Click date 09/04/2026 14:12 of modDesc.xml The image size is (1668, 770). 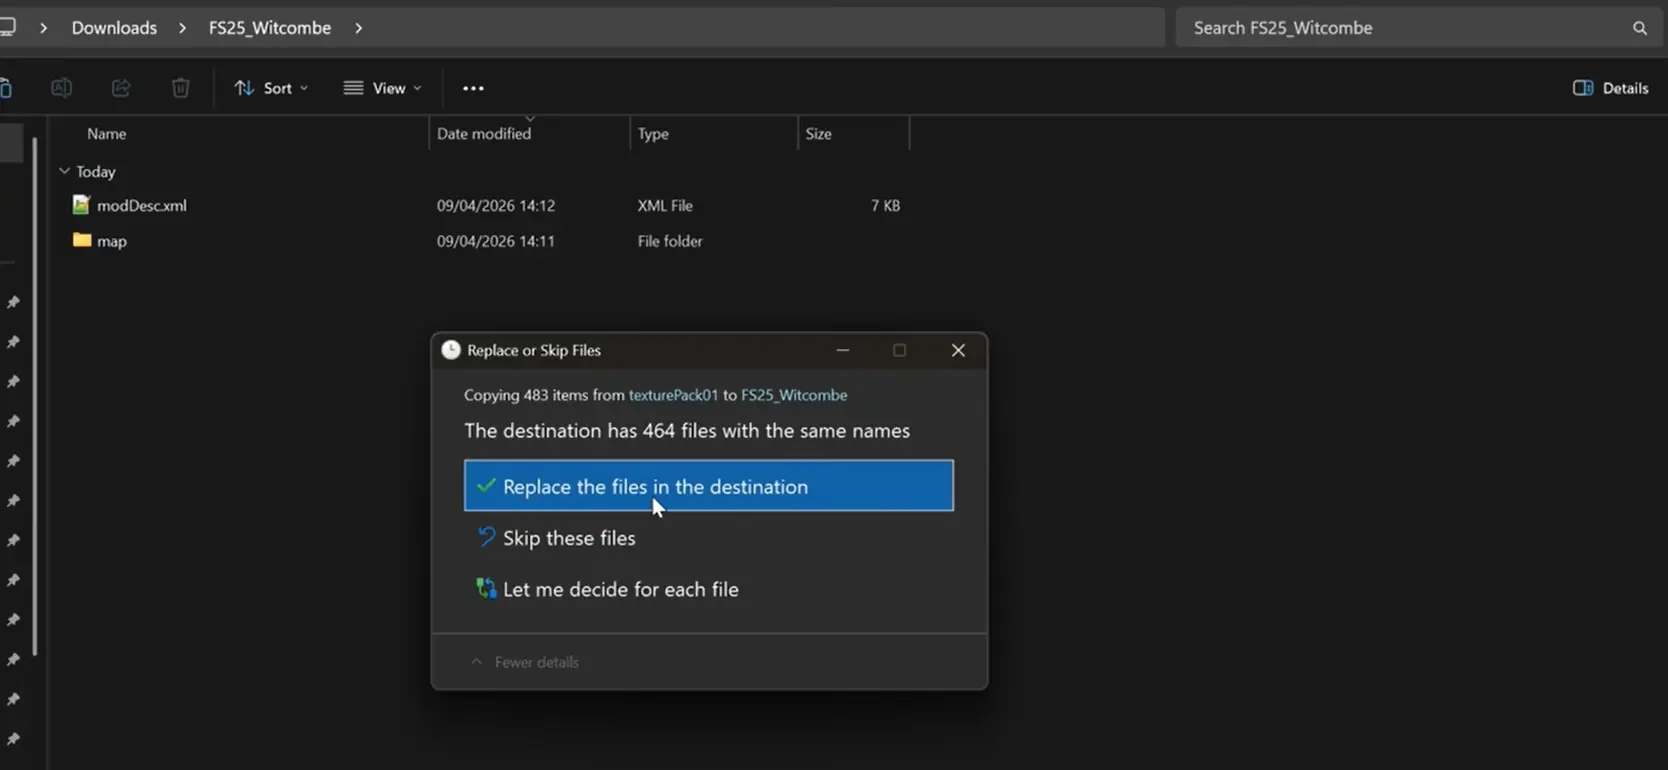tap(496, 205)
